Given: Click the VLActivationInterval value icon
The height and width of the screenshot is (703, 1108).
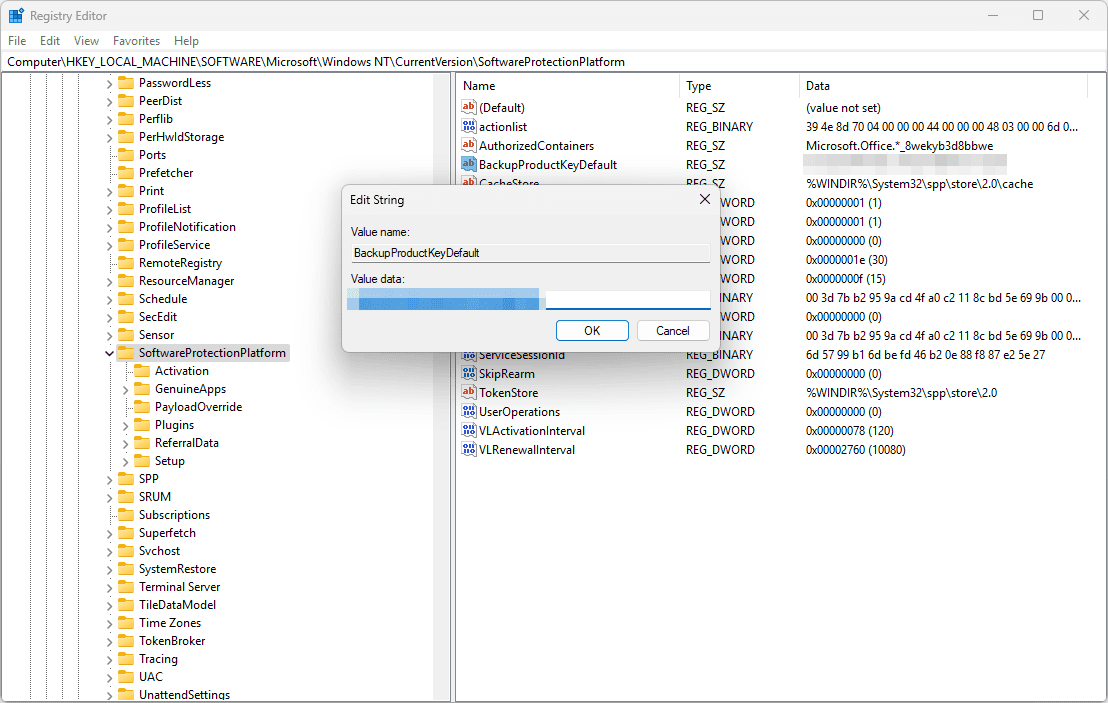Looking at the screenshot, I should 469,431.
